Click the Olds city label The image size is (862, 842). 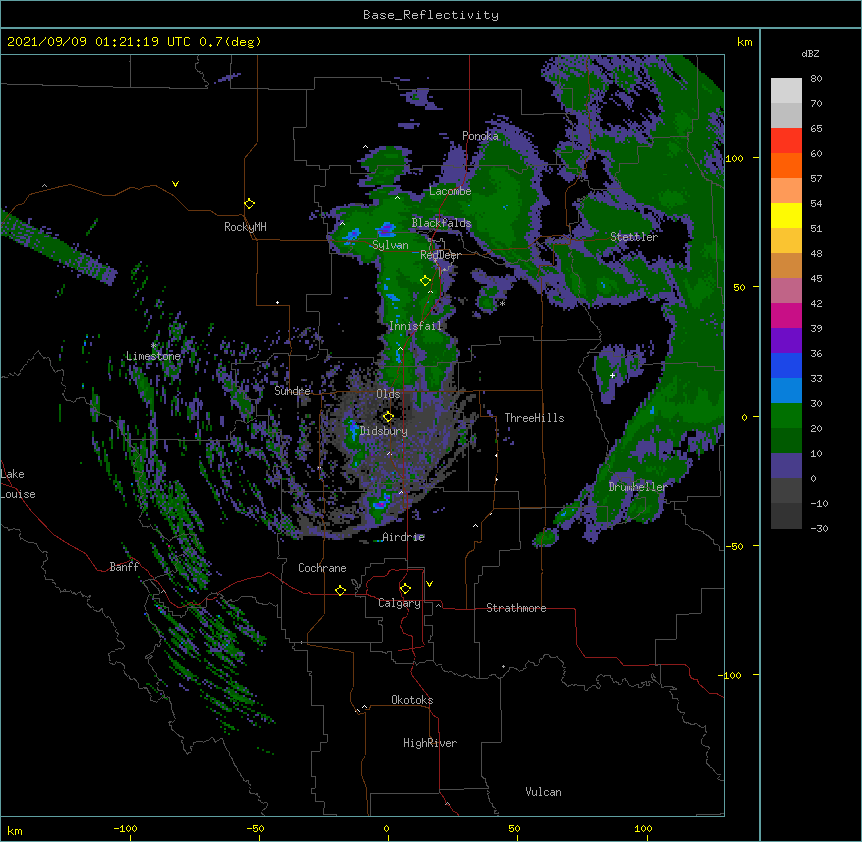(388, 394)
